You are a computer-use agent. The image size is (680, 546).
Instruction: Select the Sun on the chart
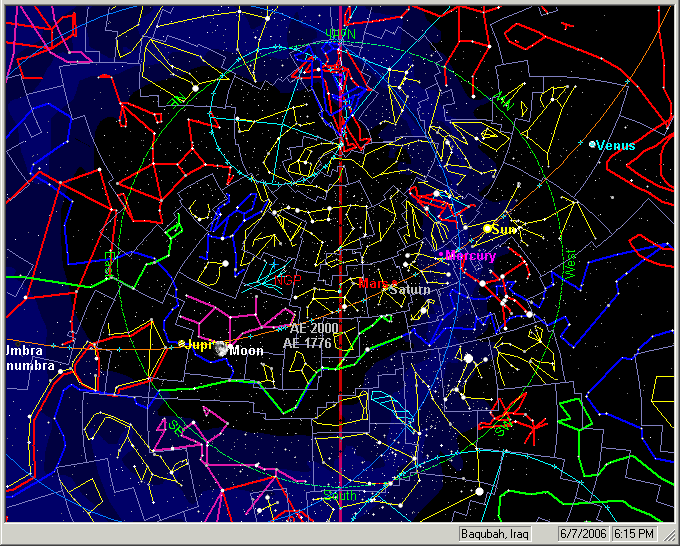click(x=487, y=229)
